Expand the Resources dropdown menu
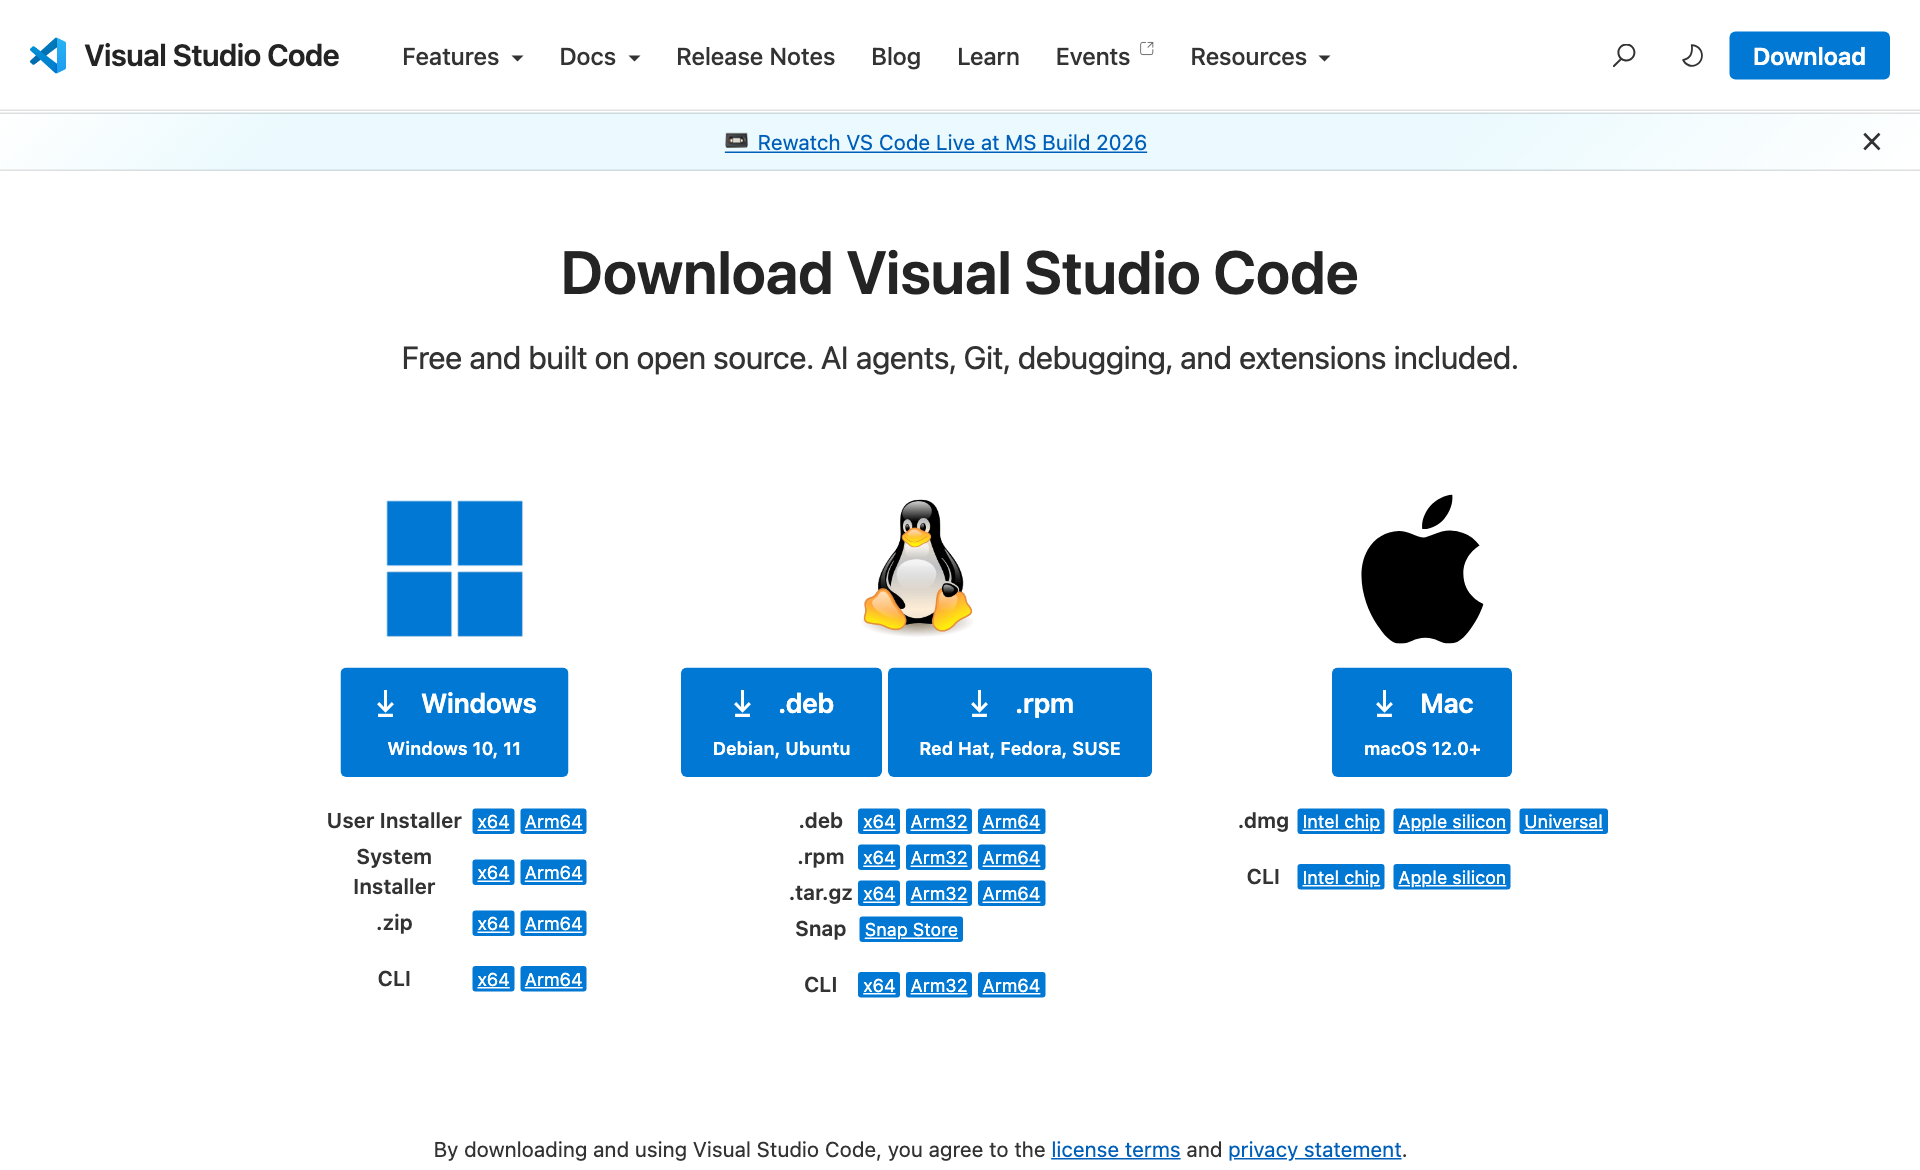The height and width of the screenshot is (1170, 1920). click(1261, 57)
